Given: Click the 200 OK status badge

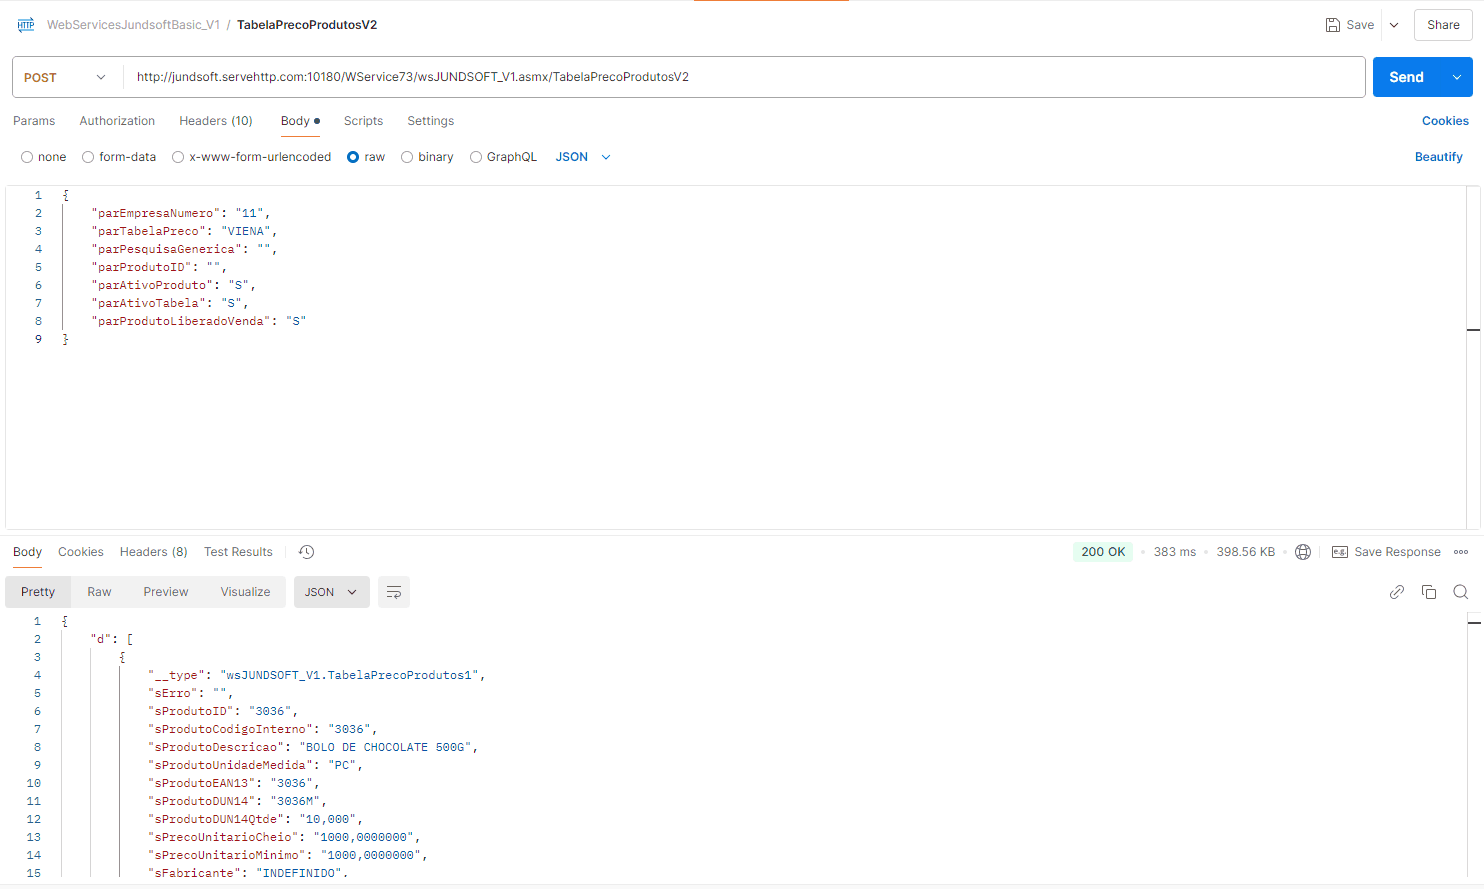Looking at the screenshot, I should click(x=1103, y=552).
